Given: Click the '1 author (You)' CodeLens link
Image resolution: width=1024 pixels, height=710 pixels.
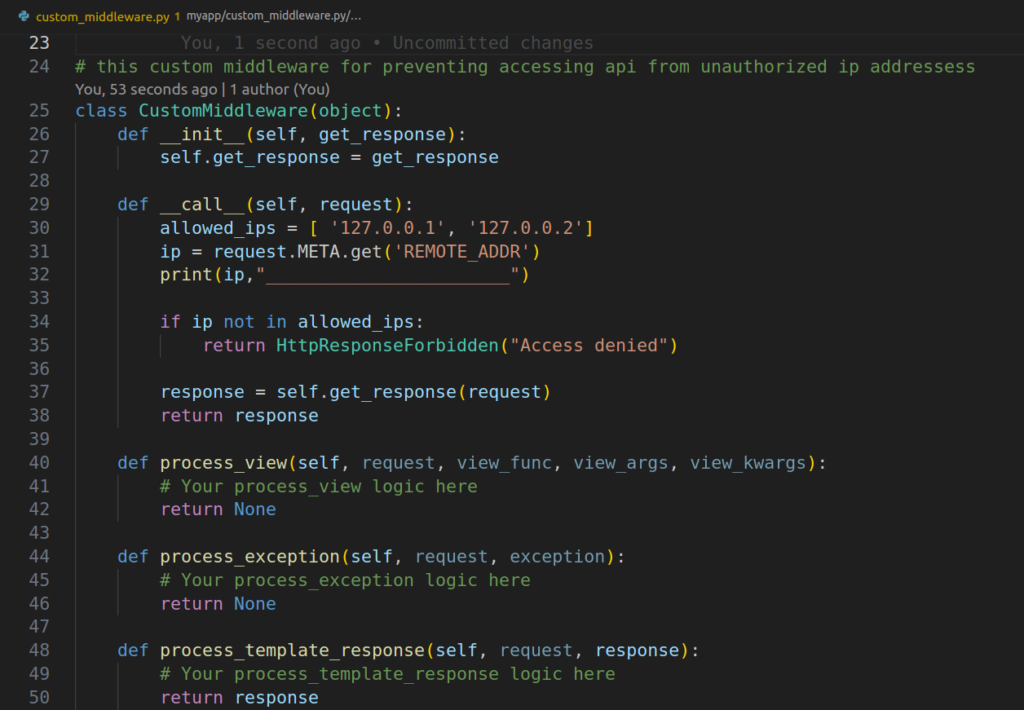Looking at the screenshot, I should [x=280, y=89].
